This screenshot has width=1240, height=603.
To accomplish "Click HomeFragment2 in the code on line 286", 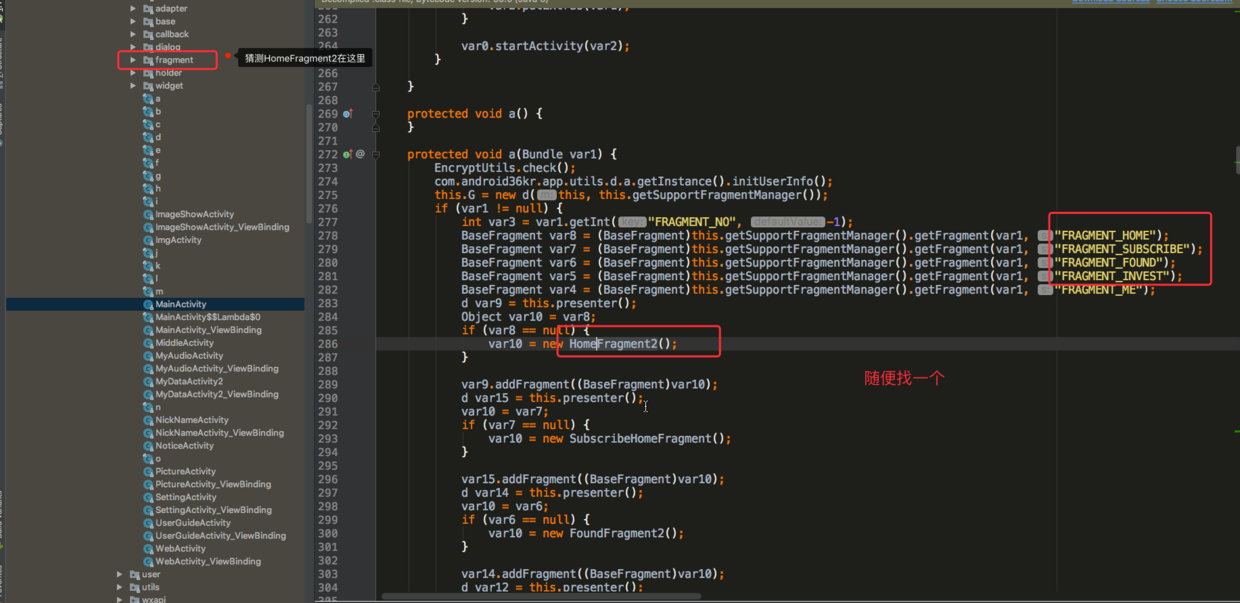I will point(613,344).
